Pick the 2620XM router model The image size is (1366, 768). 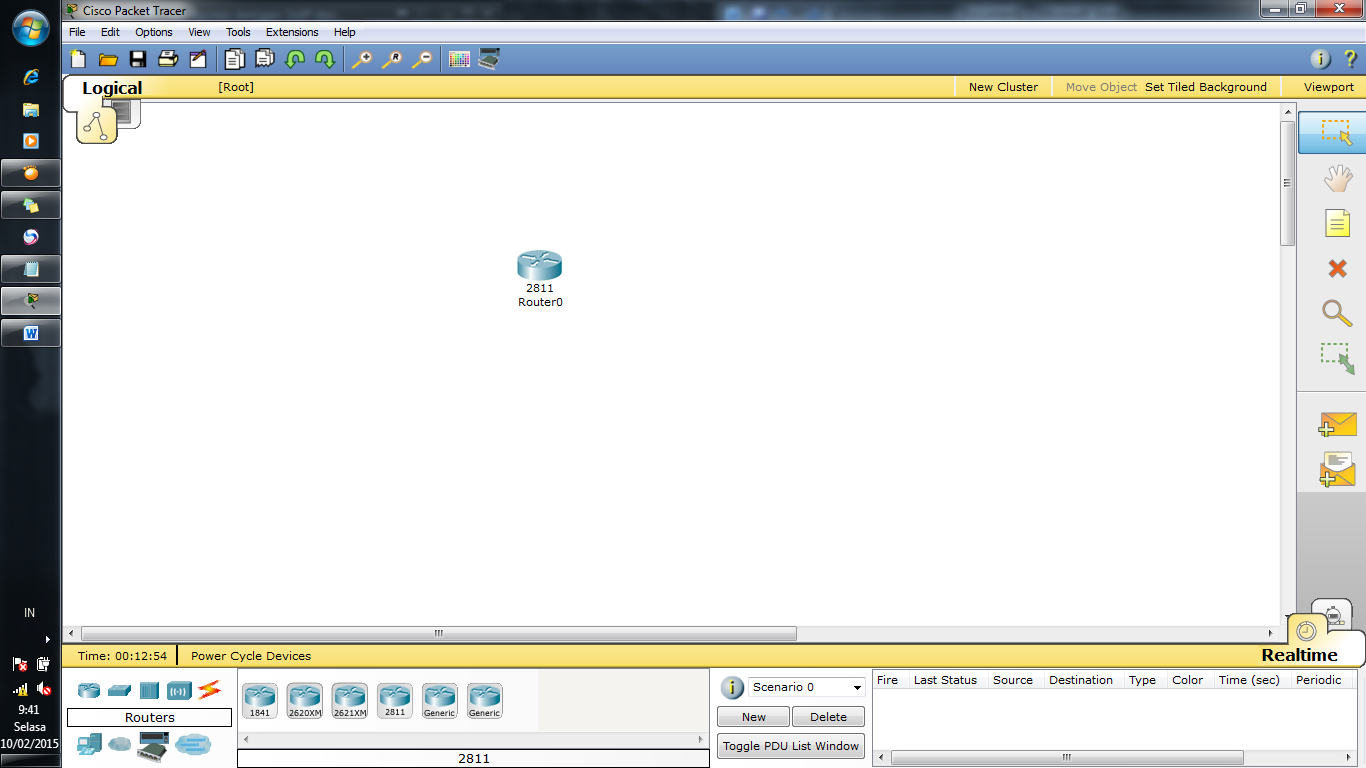[x=305, y=701]
